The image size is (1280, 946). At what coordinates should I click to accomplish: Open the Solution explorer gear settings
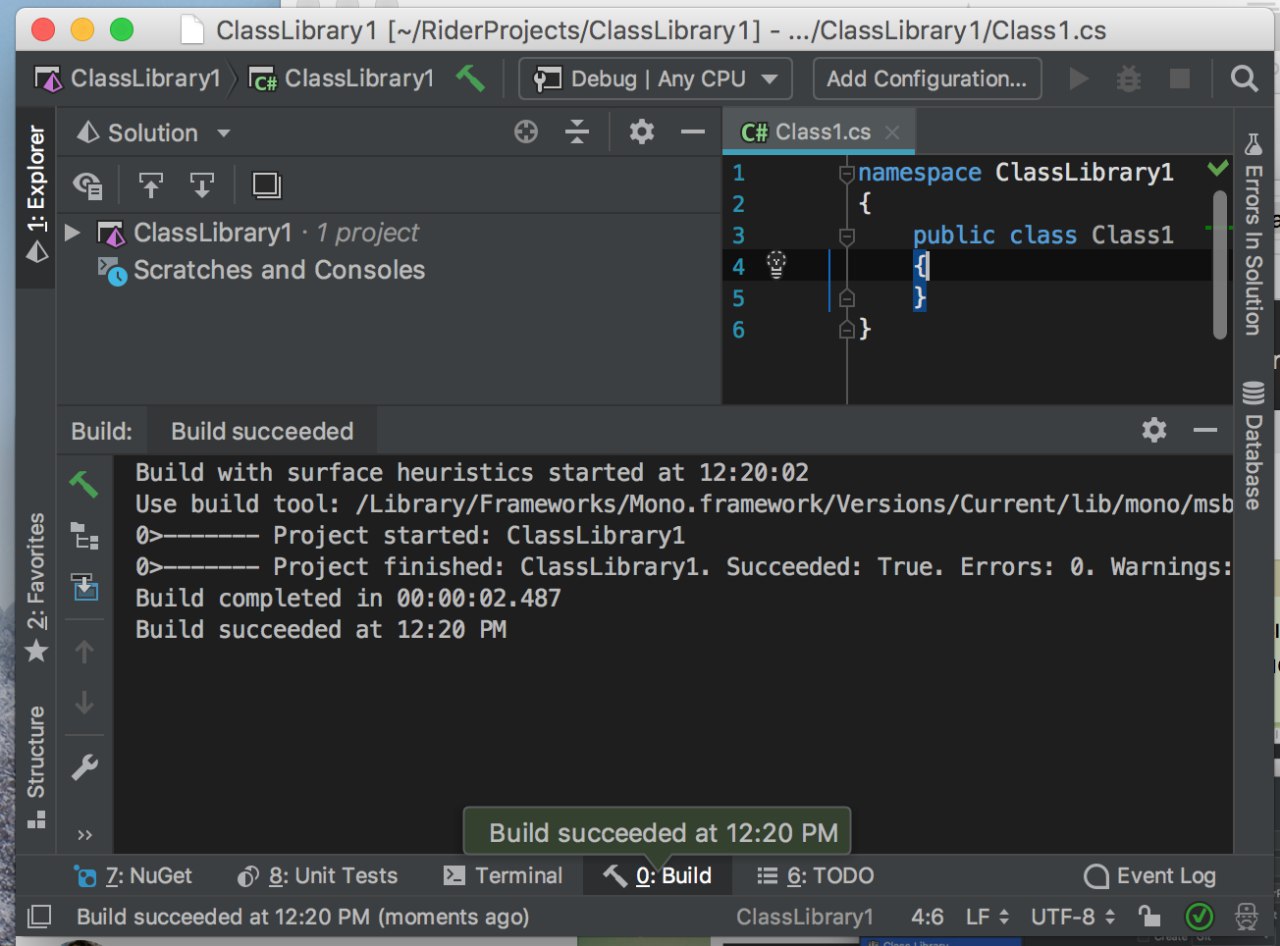(x=641, y=132)
